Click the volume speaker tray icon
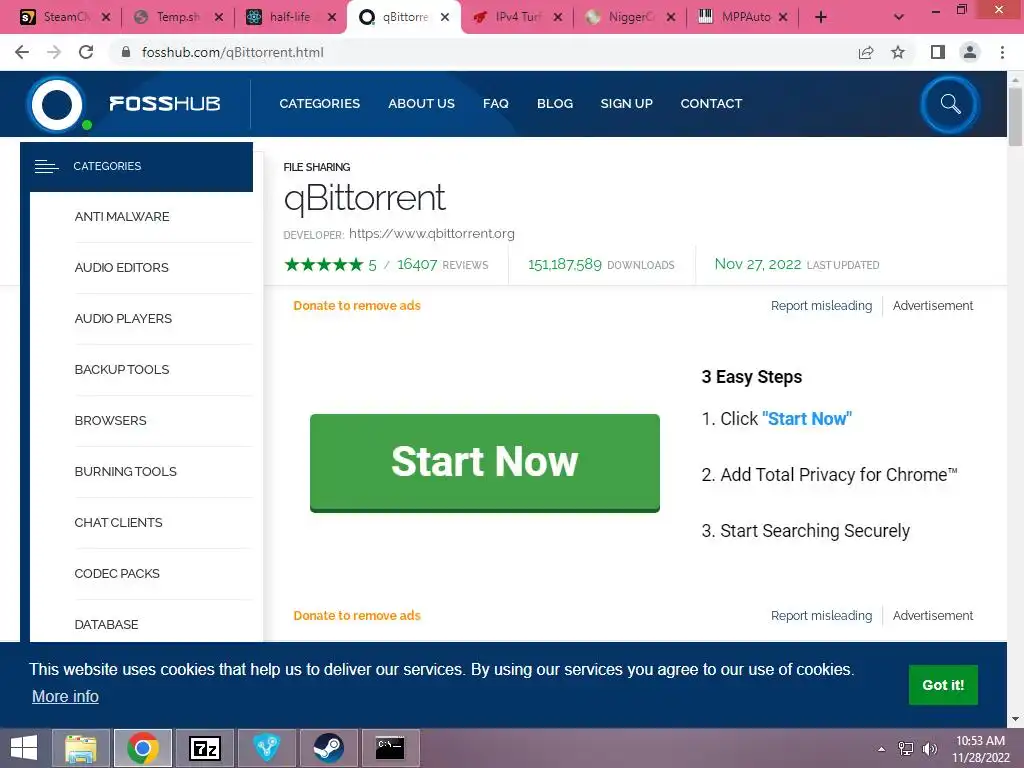This screenshot has height=768, width=1024. point(930,749)
